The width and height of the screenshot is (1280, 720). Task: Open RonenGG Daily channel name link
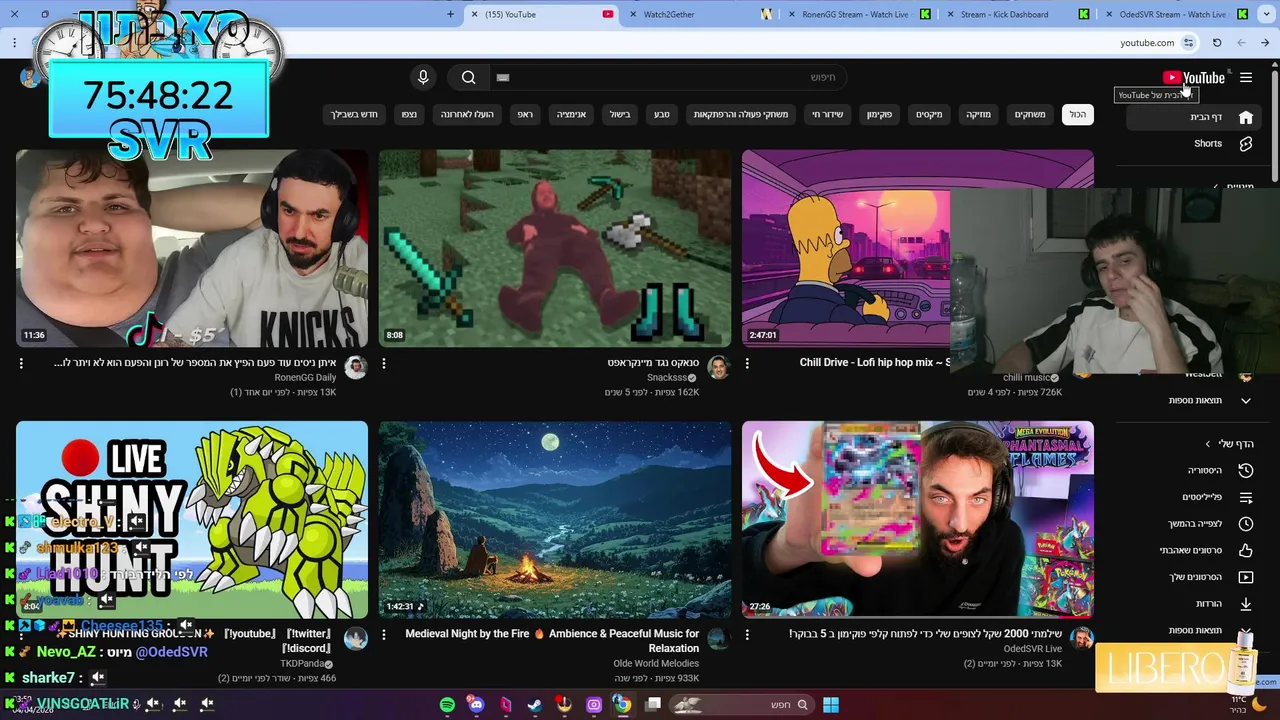click(x=305, y=378)
